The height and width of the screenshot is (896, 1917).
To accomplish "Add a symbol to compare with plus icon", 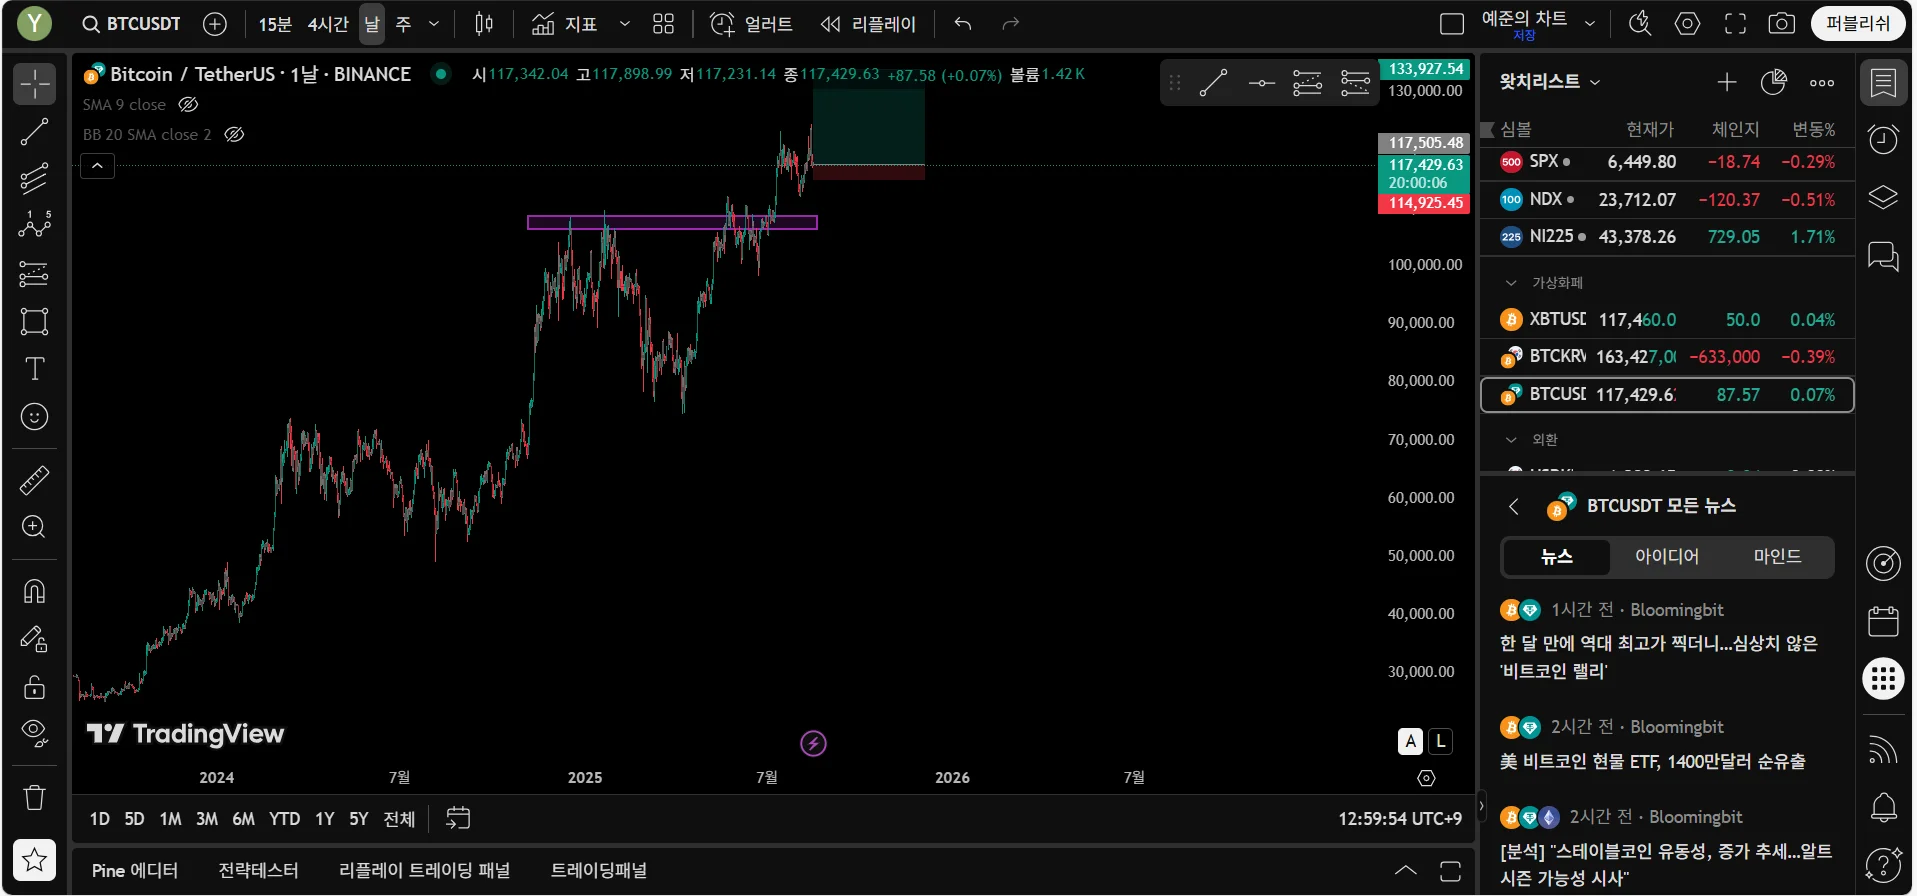I will tap(215, 24).
